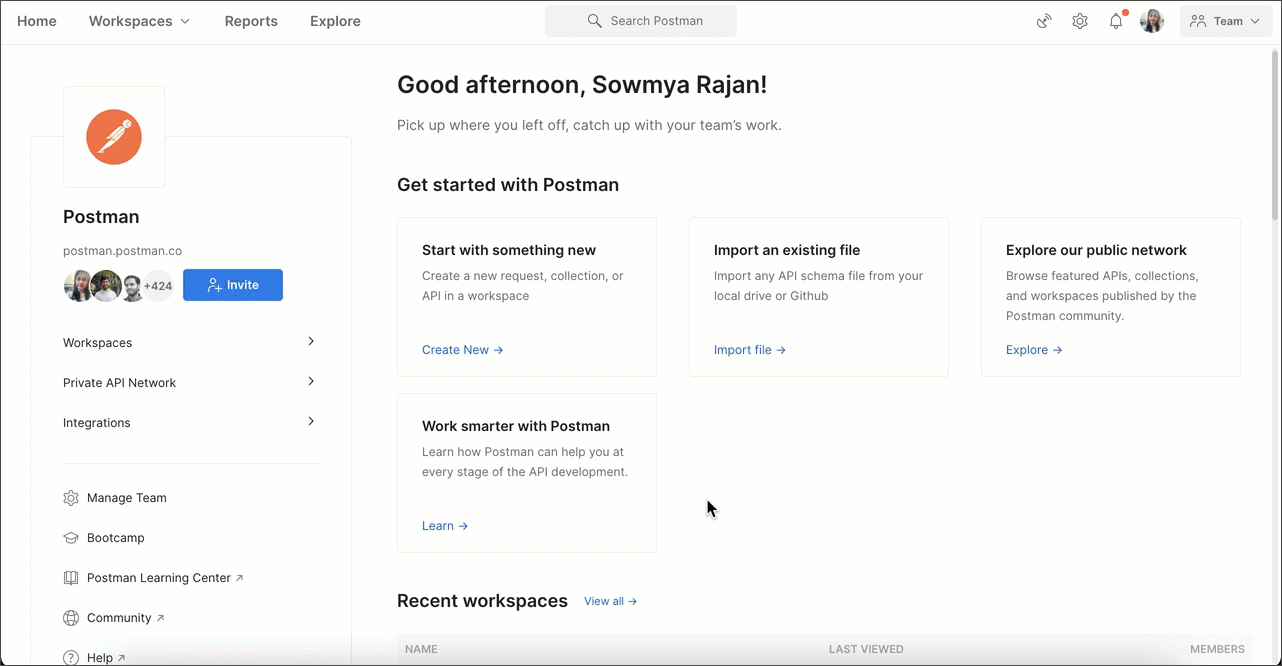Click Explore our public network card title
The width and height of the screenshot is (1282, 666).
point(1096,250)
